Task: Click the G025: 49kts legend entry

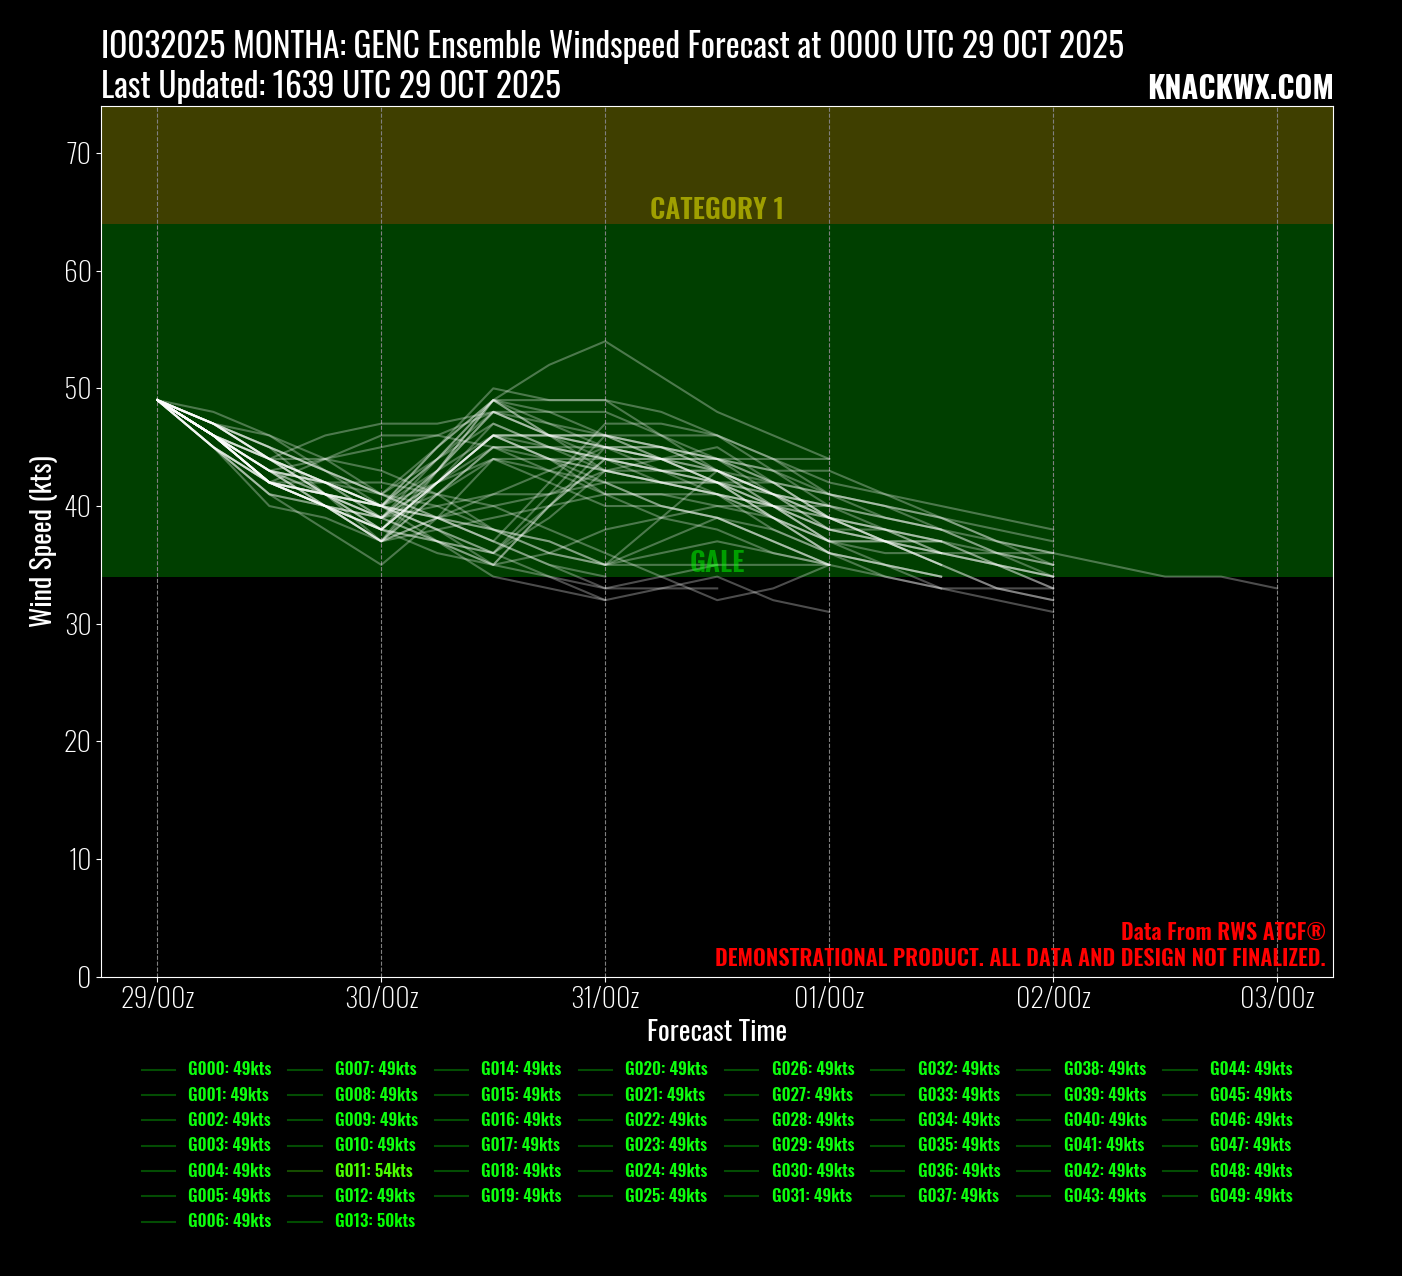Action: point(665,1195)
